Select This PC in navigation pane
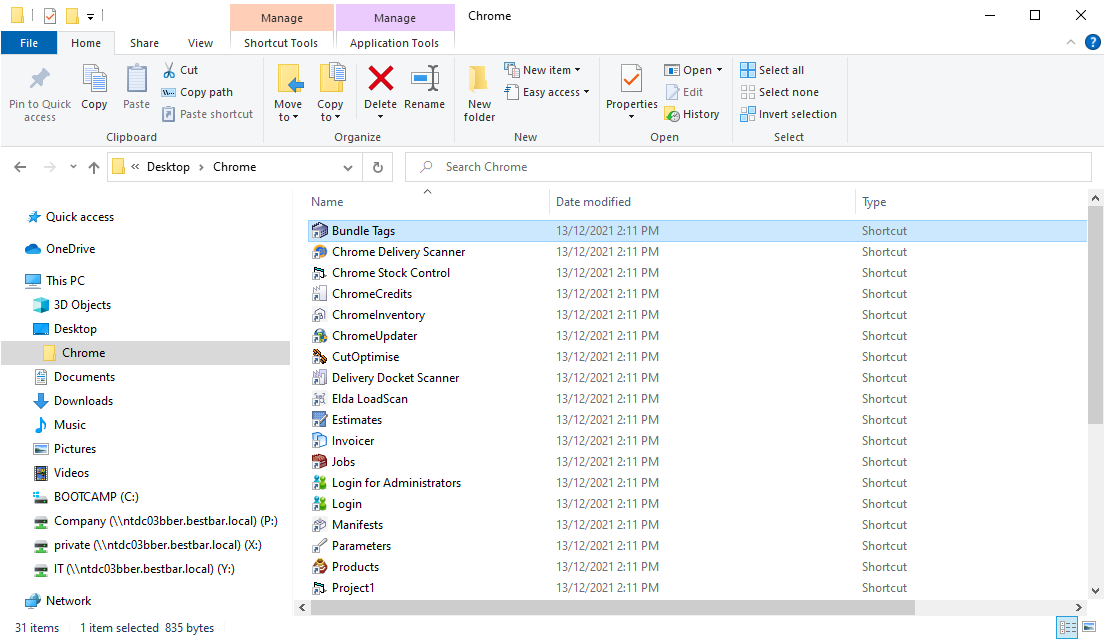 pos(65,281)
